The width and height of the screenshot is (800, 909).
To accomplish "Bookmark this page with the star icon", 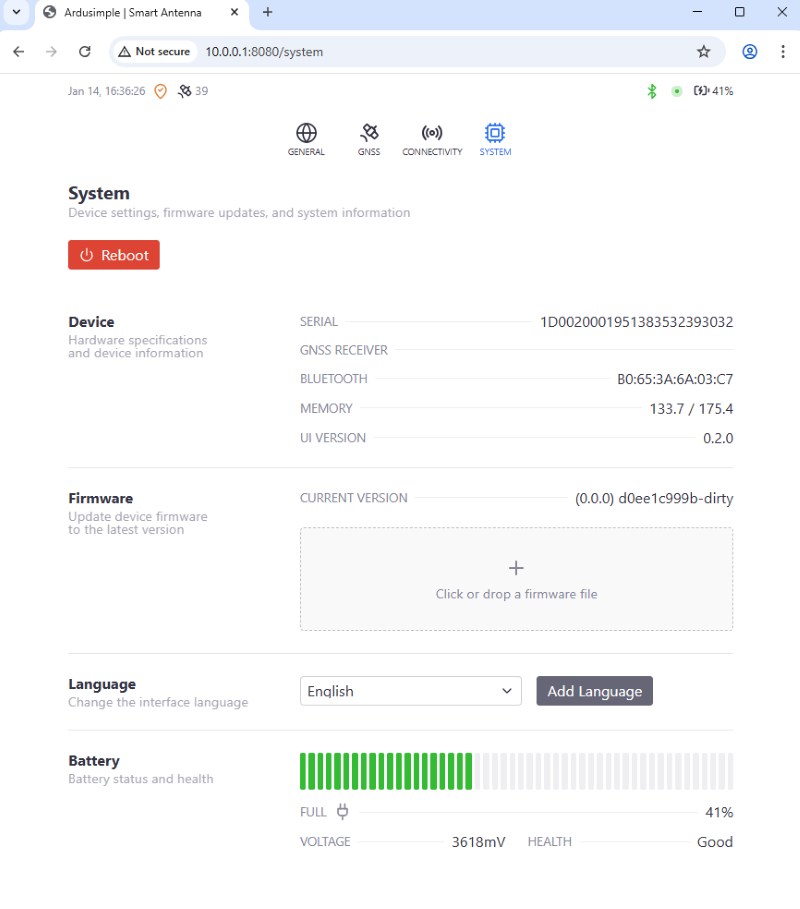I will 703,52.
